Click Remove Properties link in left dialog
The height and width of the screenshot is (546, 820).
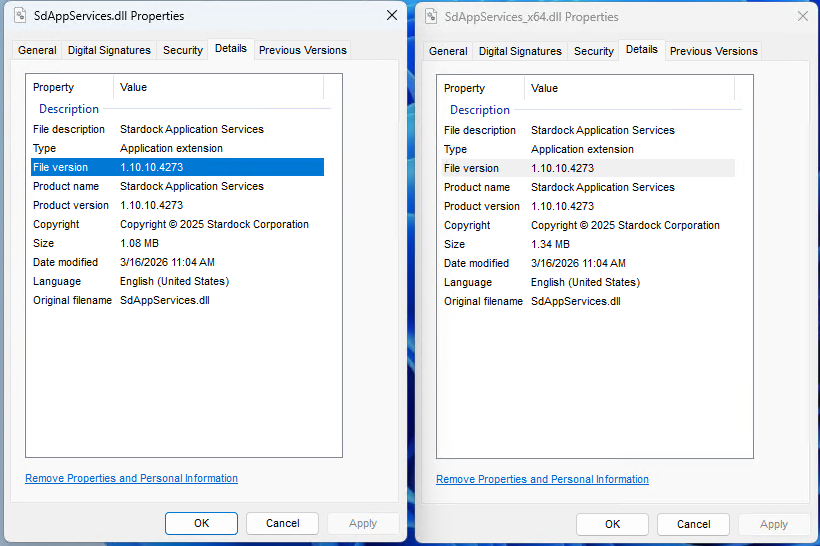[131, 479]
